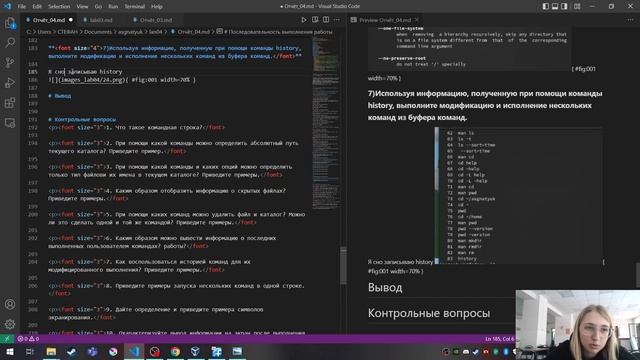Open Google Chrome from the taskbar
640x360 pixels.
(175, 351)
